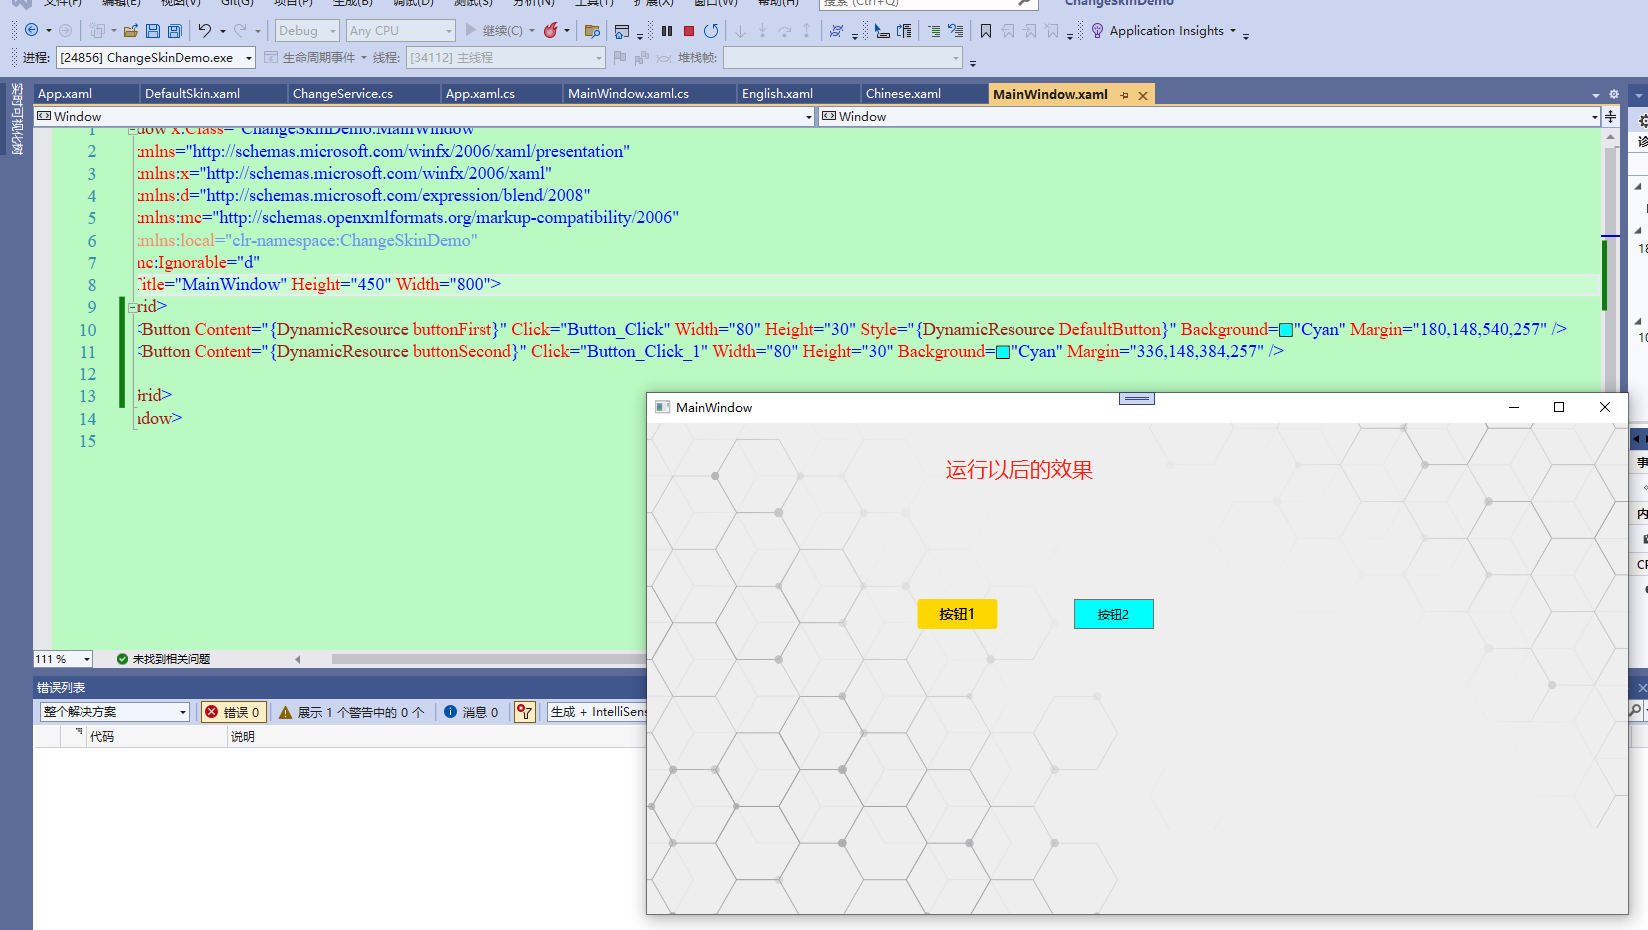This screenshot has height=930, width=1648.
Task: Collapse the Grid element on line 9
Action: pyautogui.click(x=132, y=307)
